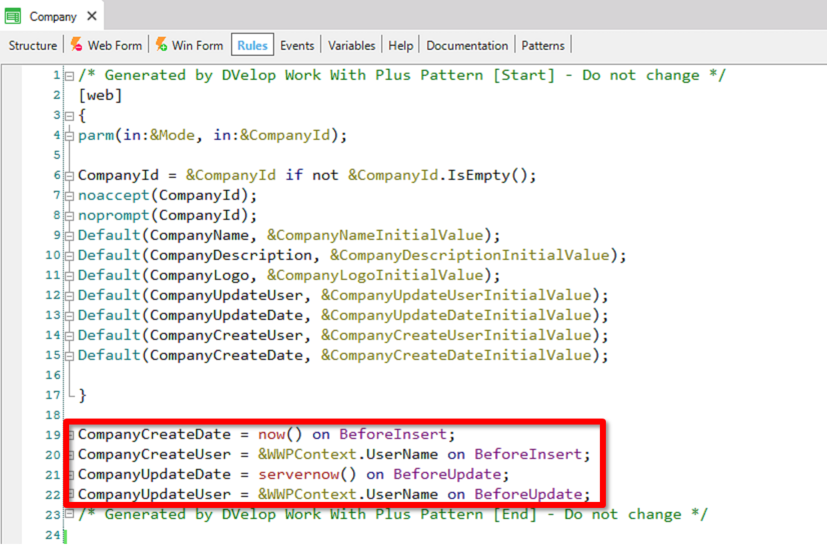Collapse the End comment fold at line 23
The width and height of the screenshot is (827, 545).
69,514
